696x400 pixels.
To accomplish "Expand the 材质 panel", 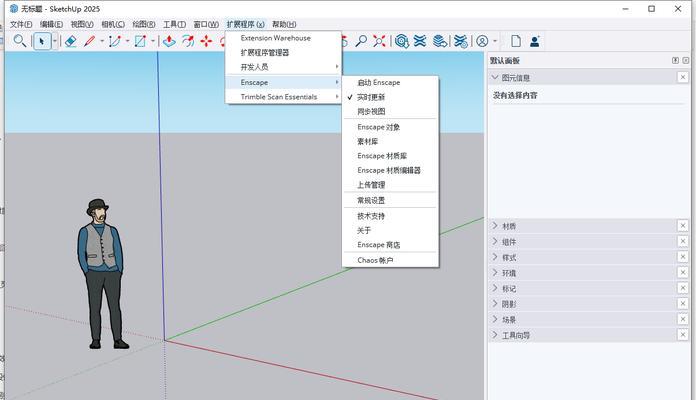I will click(x=494, y=226).
